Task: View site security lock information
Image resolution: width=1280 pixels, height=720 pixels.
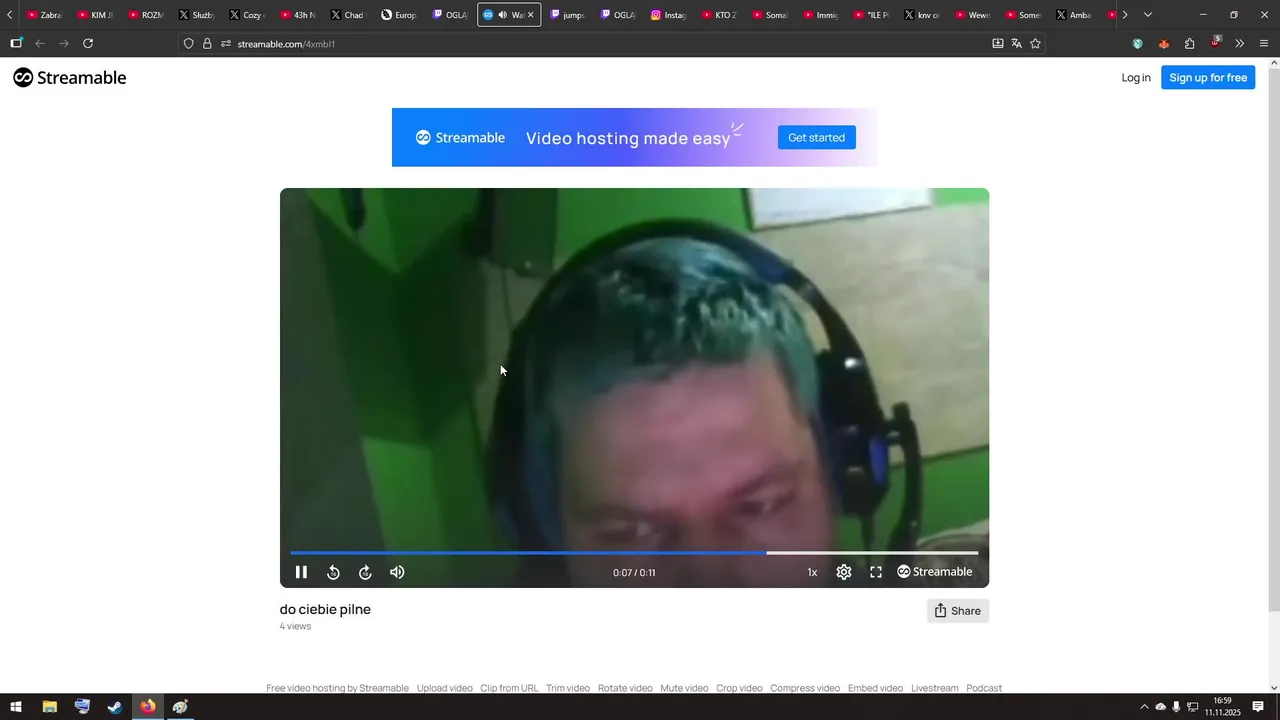Action: click(x=207, y=44)
